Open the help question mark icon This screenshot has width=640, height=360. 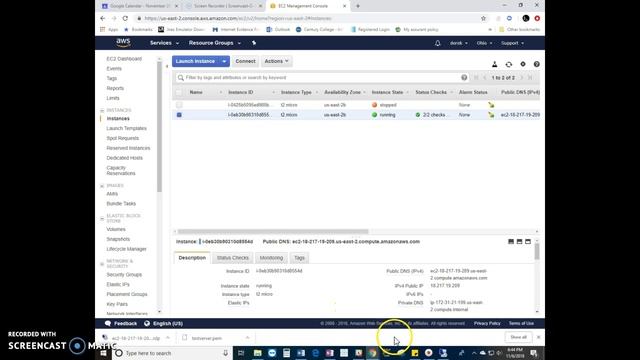click(537, 64)
